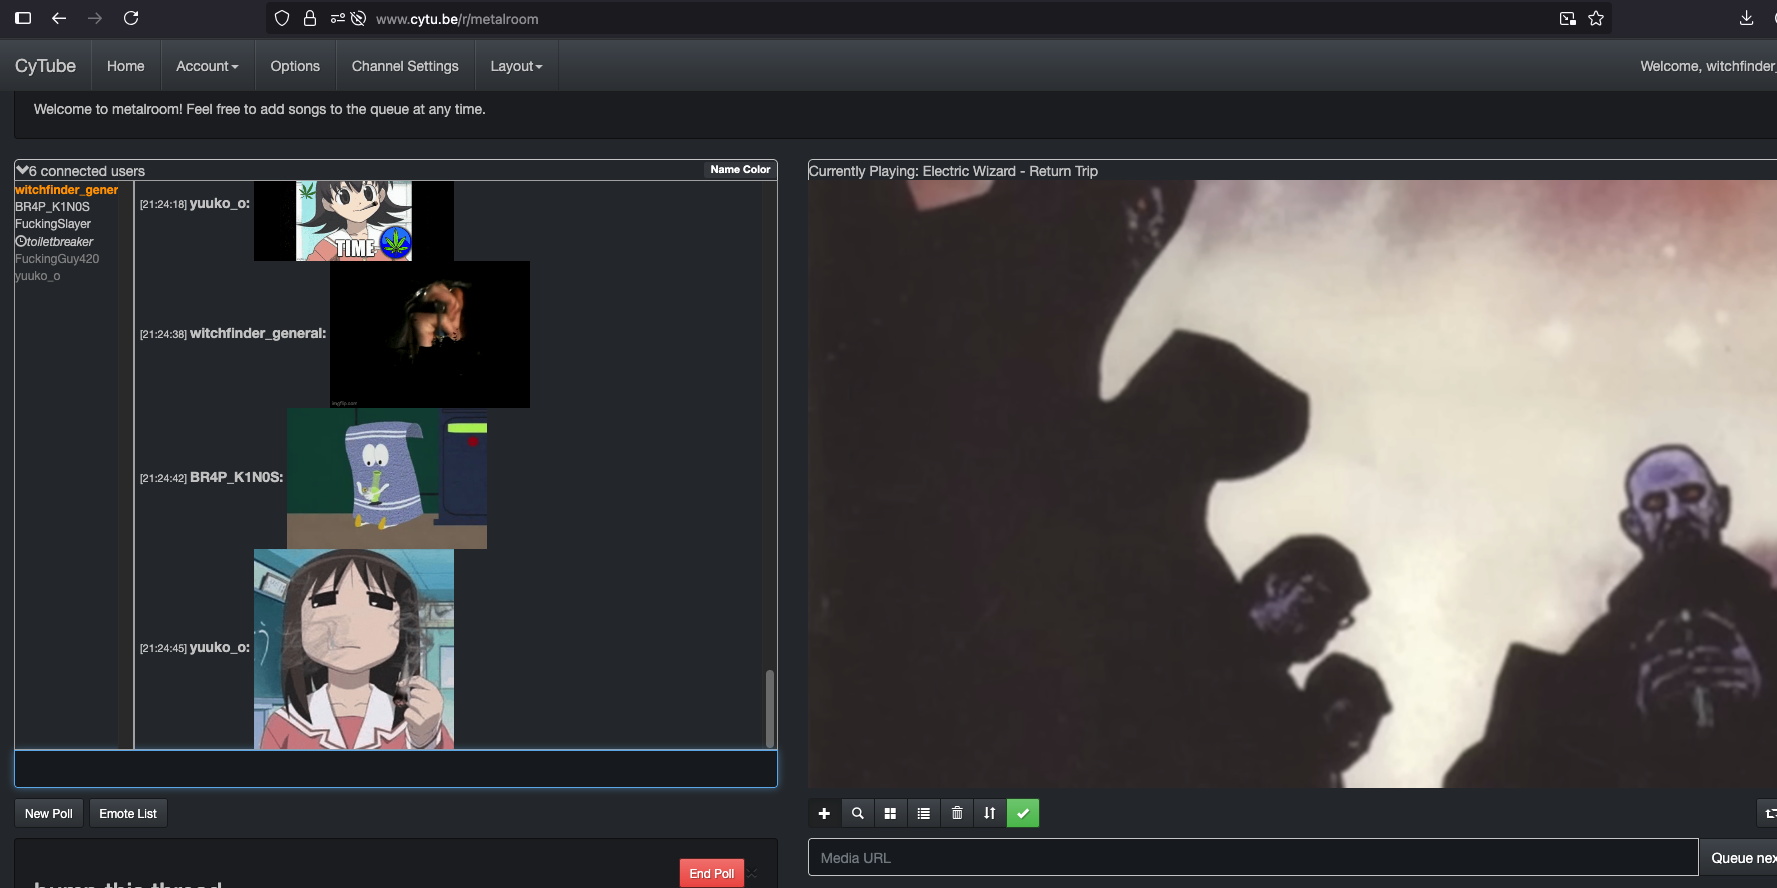The height and width of the screenshot is (888, 1777).
Task: Create a New Poll
Action: click(49, 813)
